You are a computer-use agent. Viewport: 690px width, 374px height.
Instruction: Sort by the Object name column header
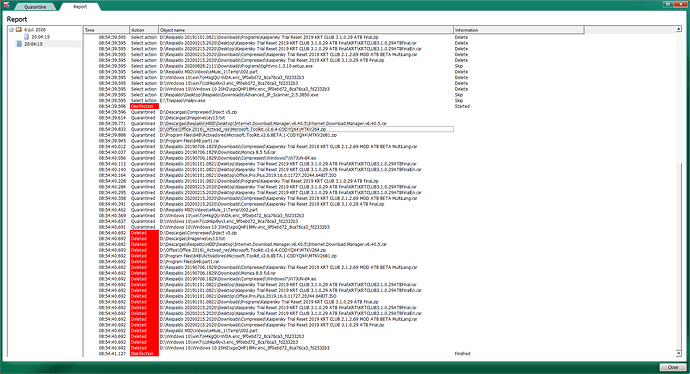[306, 30]
